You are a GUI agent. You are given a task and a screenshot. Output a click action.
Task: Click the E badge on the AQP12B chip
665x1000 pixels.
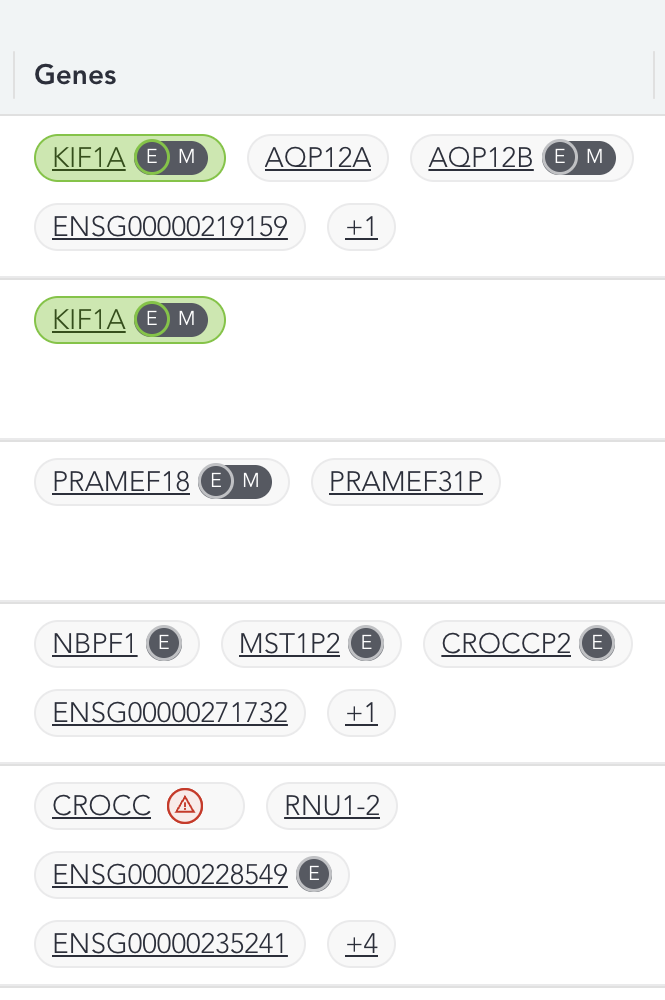(560, 157)
